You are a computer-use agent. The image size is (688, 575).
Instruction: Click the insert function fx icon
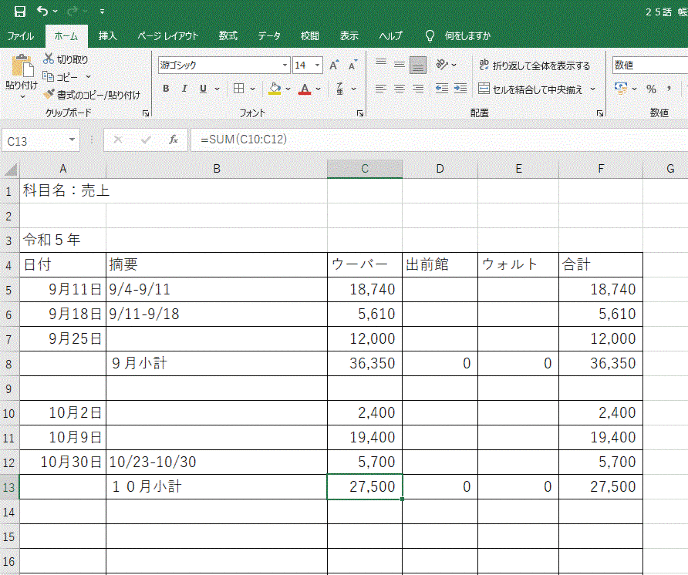[173, 140]
